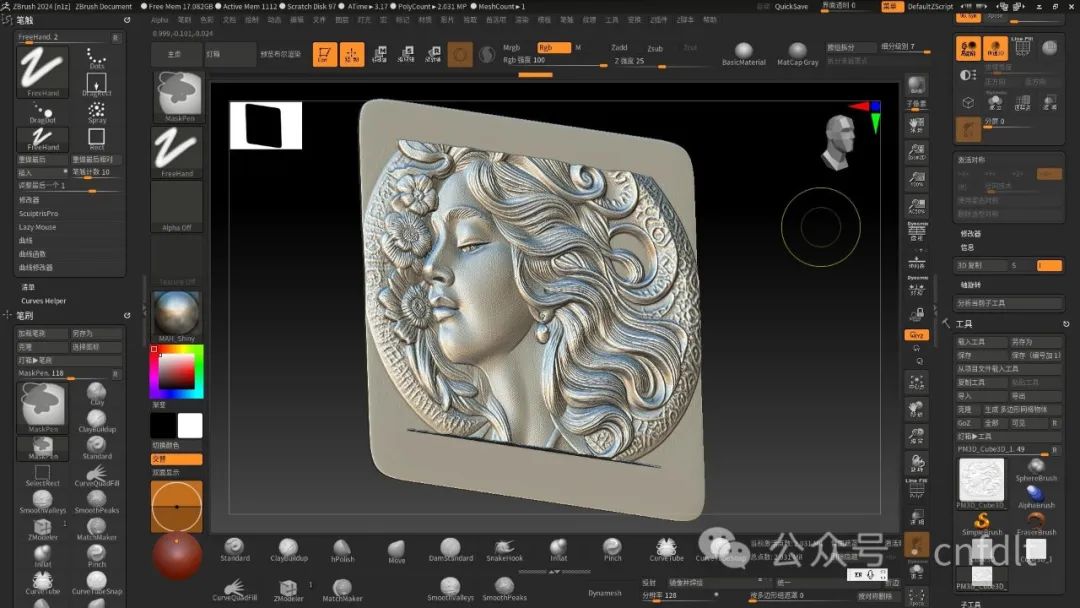Choose hPolish brush in bottom shelf
The image size is (1080, 608).
(x=342, y=551)
